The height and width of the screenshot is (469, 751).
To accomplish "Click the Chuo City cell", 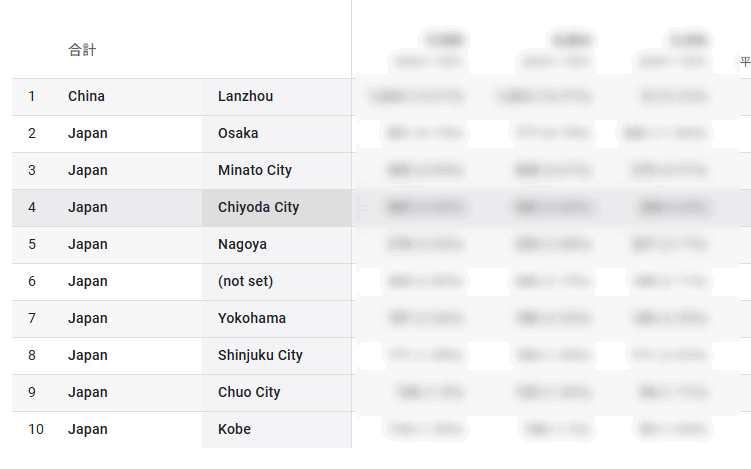I will [249, 393].
